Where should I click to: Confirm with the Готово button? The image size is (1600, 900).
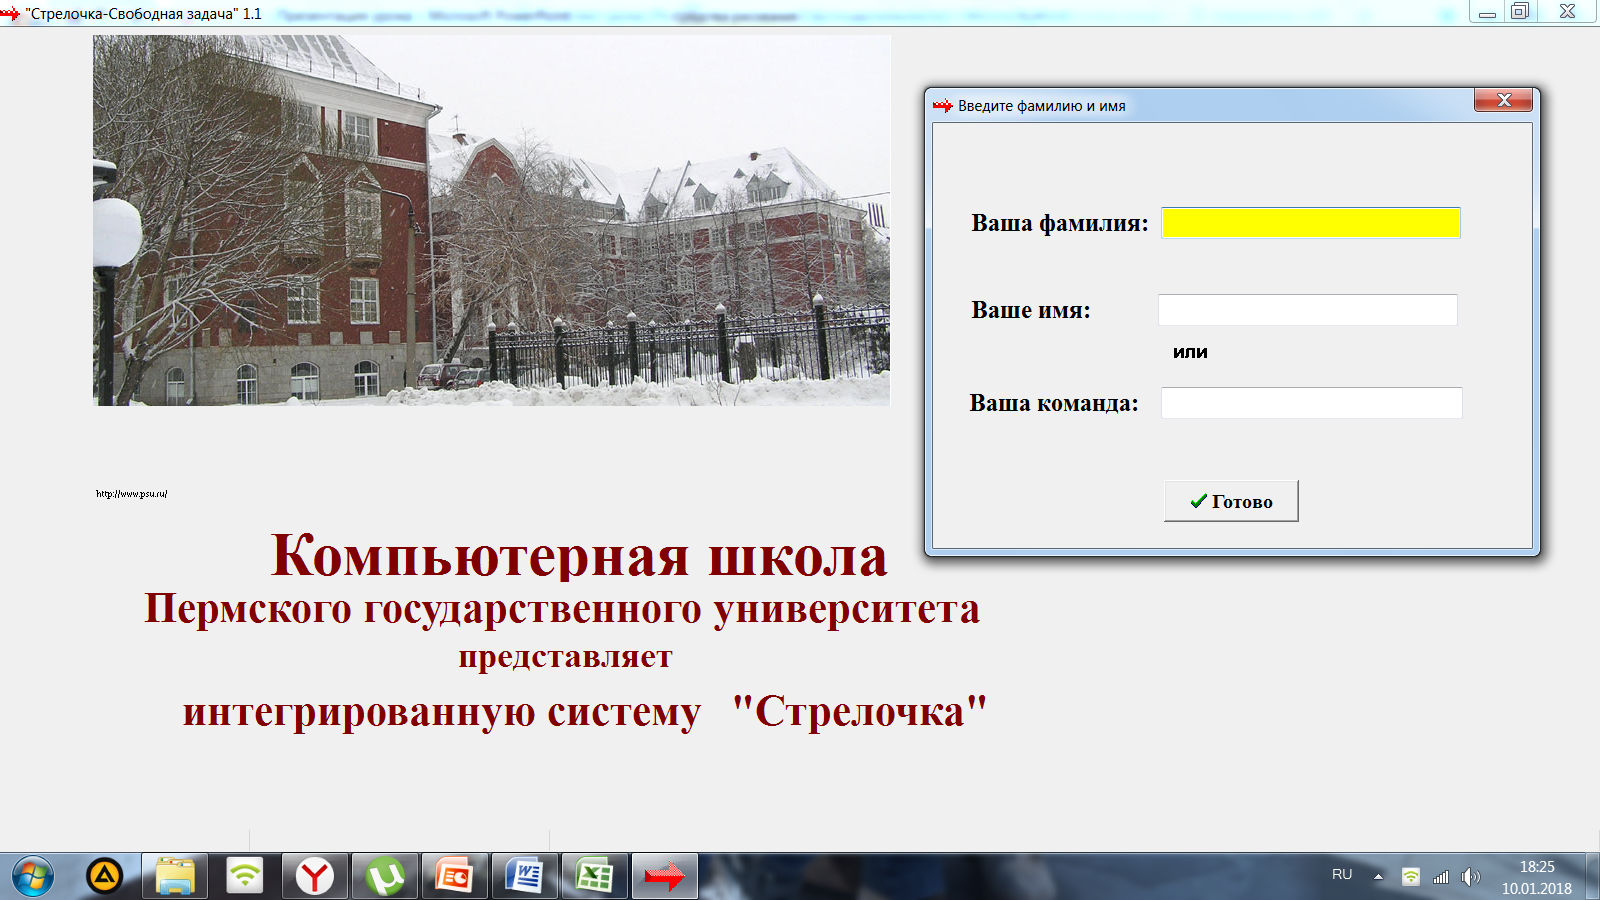tap(1231, 501)
